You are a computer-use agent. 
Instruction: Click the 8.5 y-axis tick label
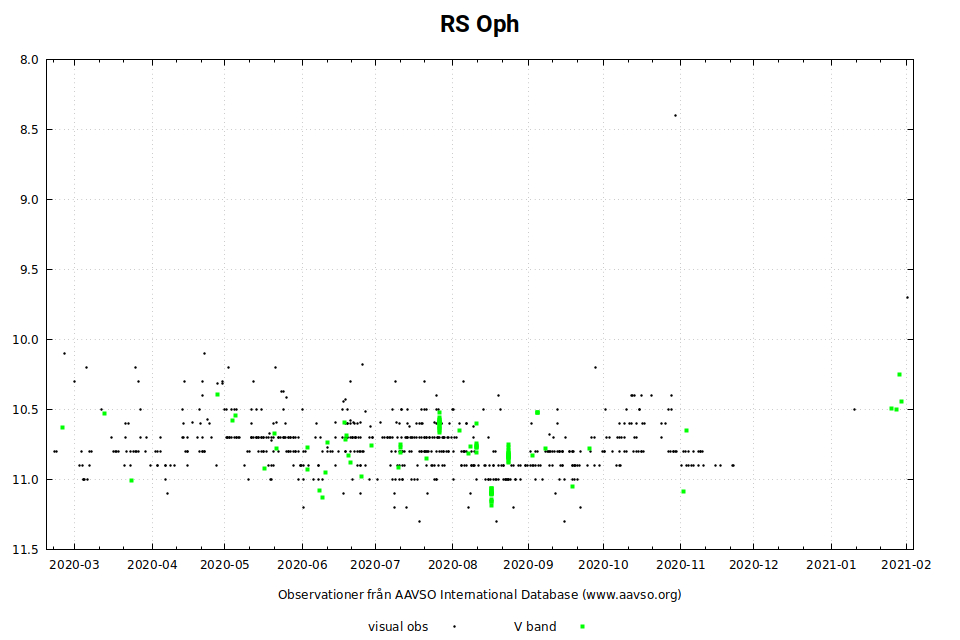[x=29, y=130]
